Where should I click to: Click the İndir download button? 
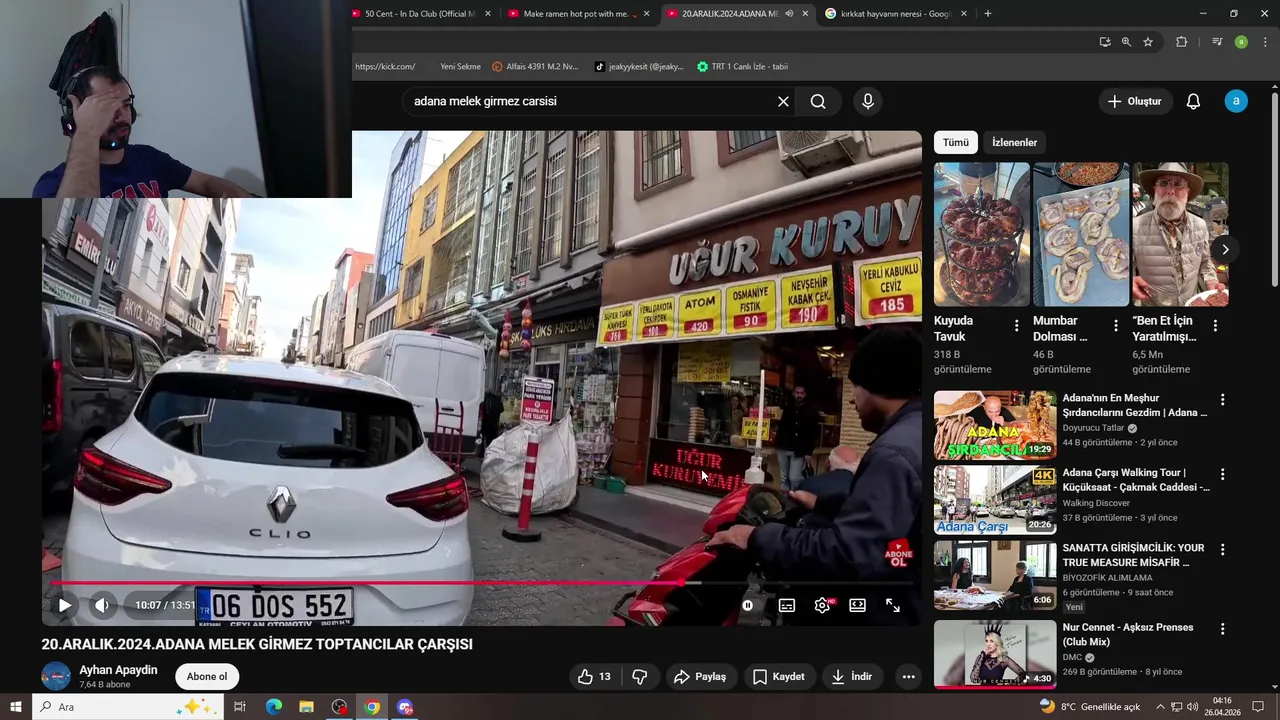pos(852,677)
